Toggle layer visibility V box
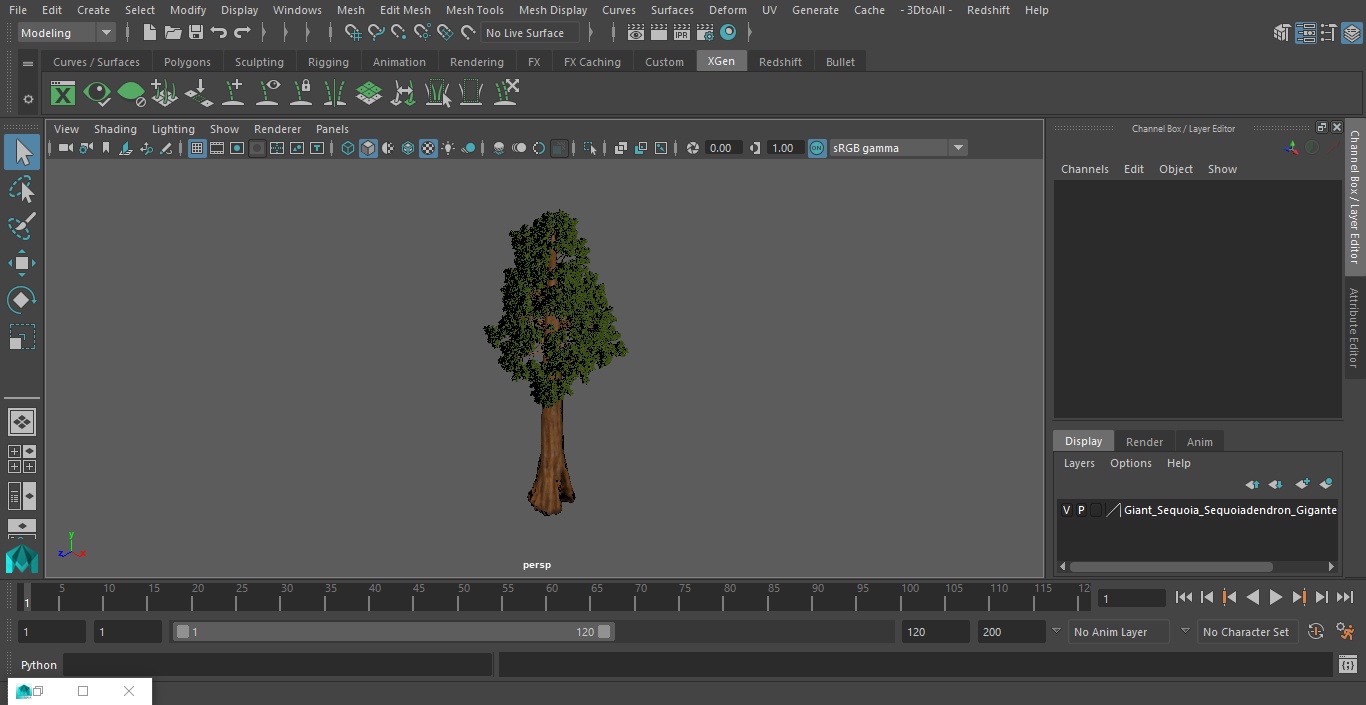Image resolution: width=1366 pixels, height=705 pixels. 1066,510
